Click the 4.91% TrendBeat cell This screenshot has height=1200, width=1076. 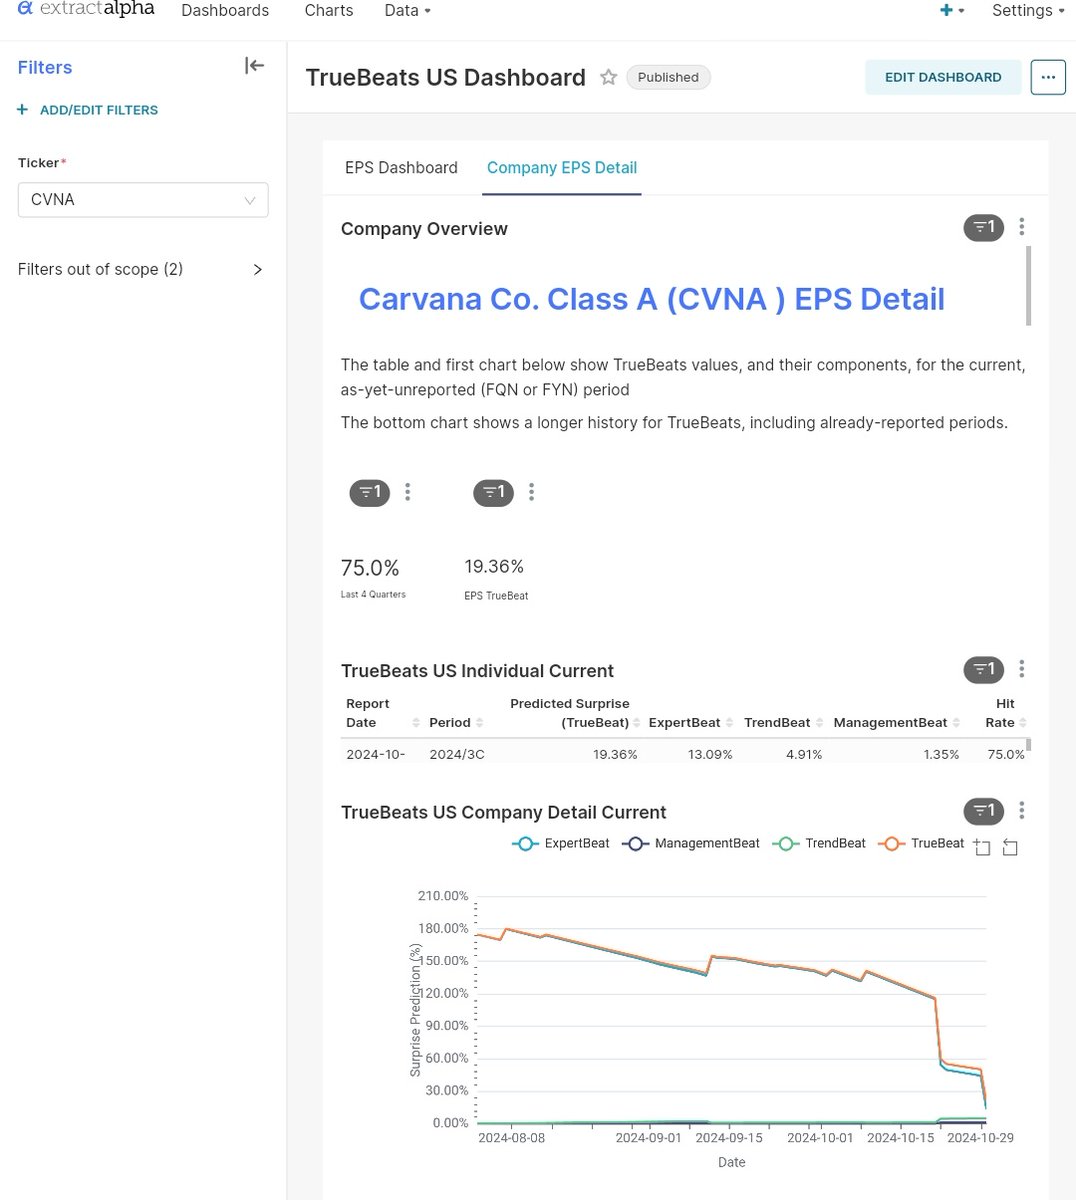point(804,754)
